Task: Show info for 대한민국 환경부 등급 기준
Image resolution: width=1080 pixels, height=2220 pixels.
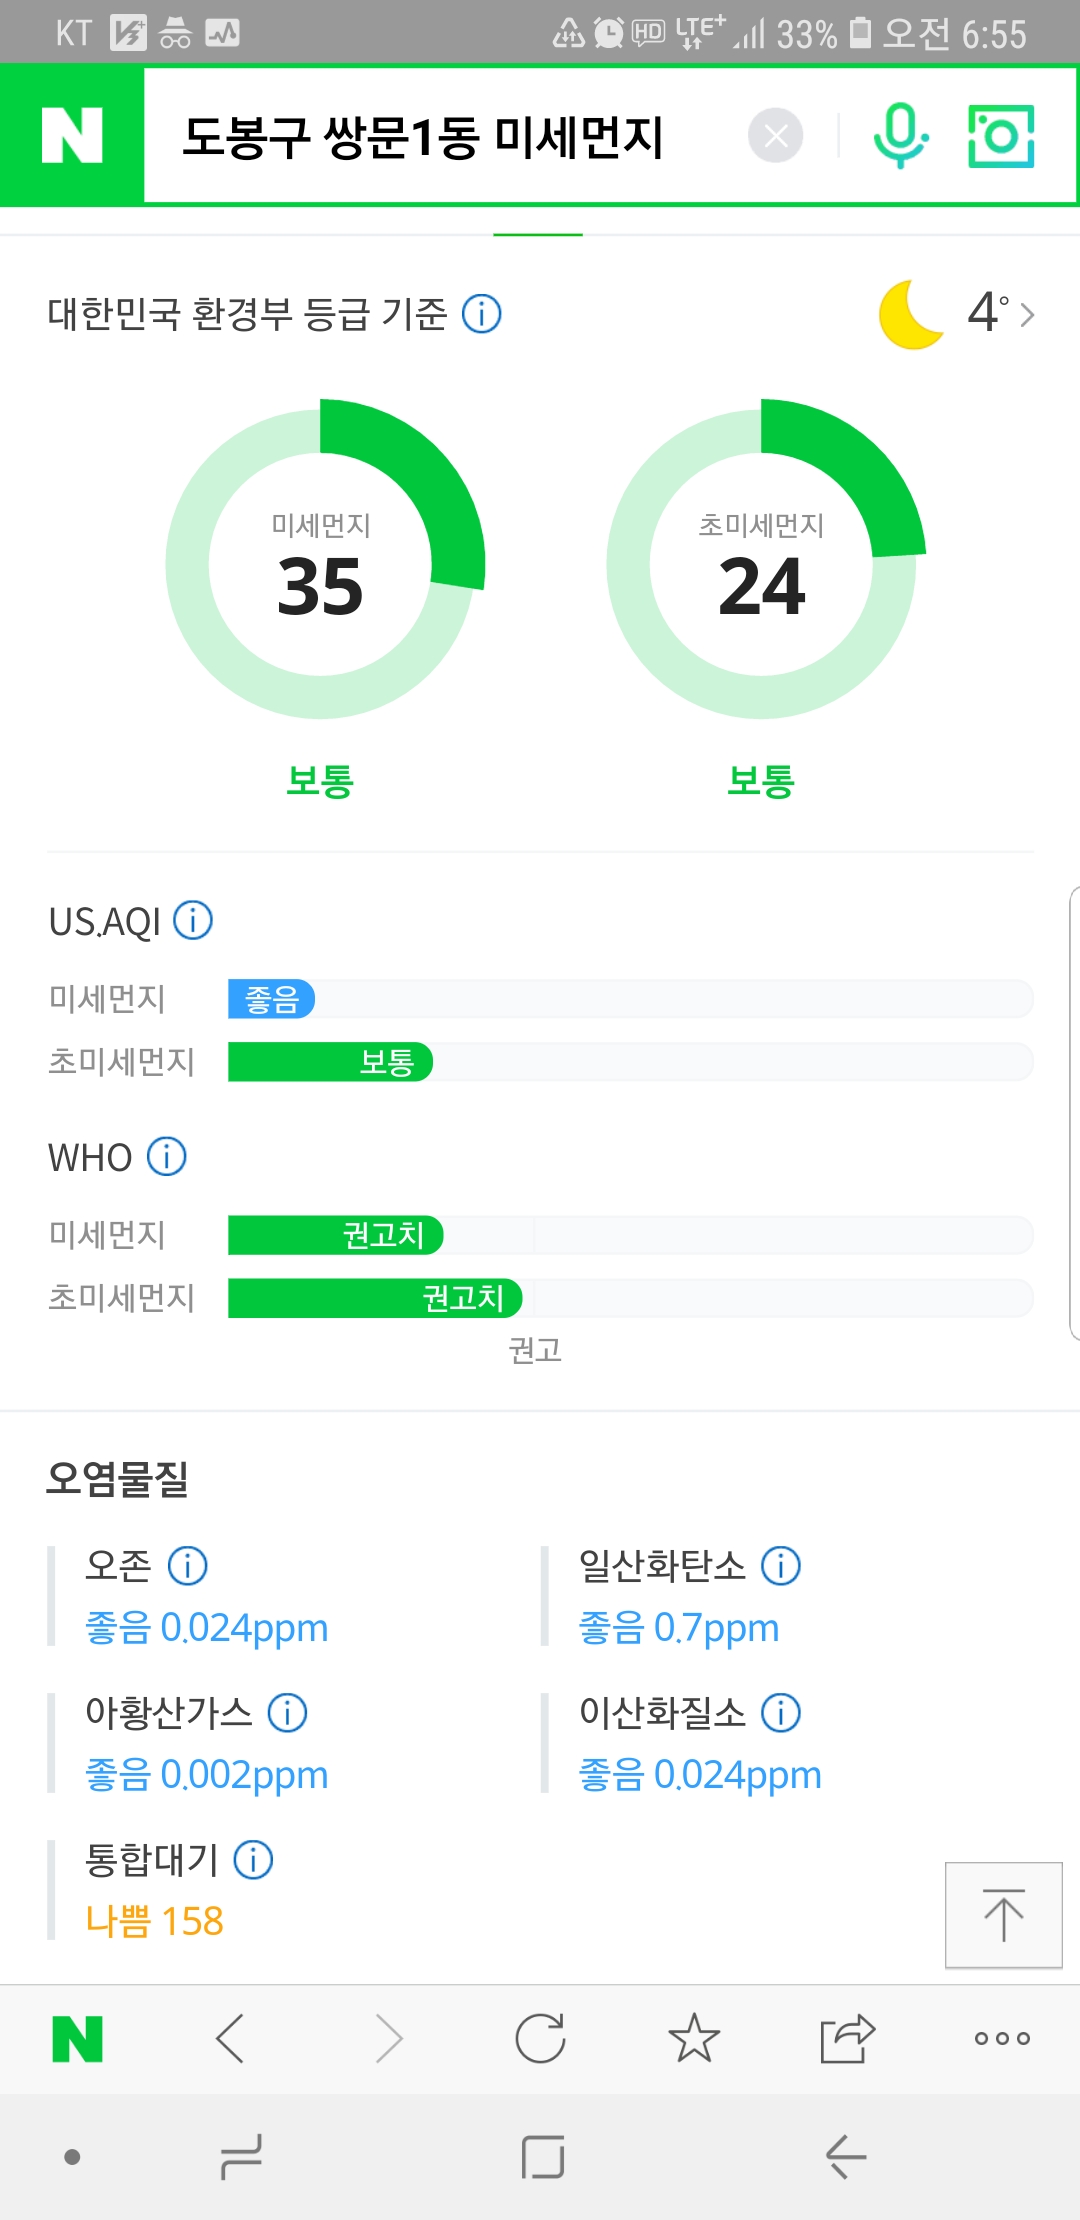Action: click(482, 314)
